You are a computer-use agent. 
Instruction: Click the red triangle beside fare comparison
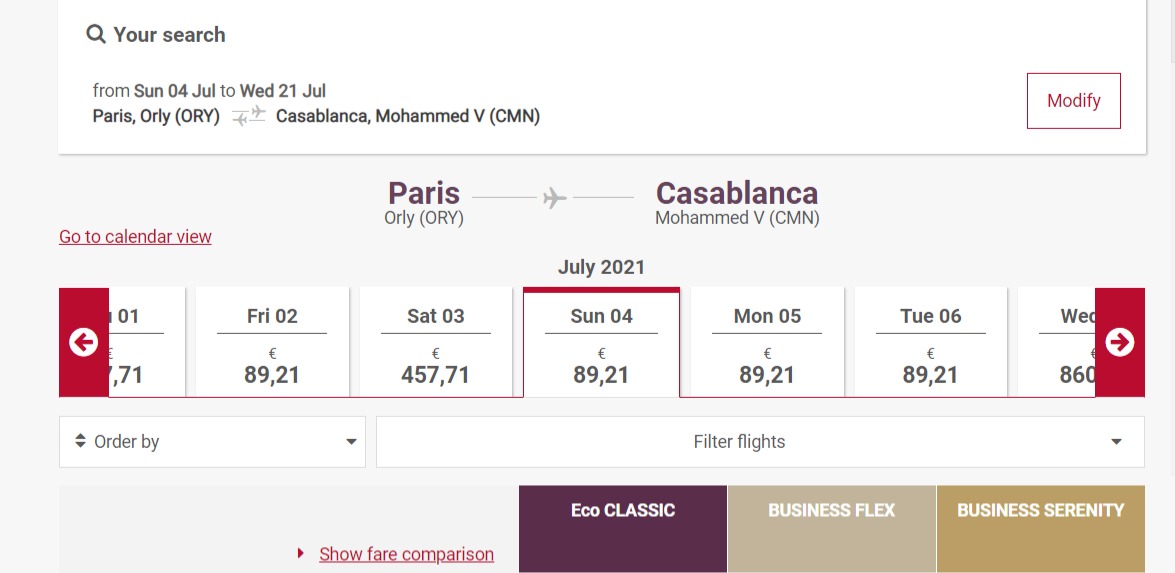coord(300,554)
